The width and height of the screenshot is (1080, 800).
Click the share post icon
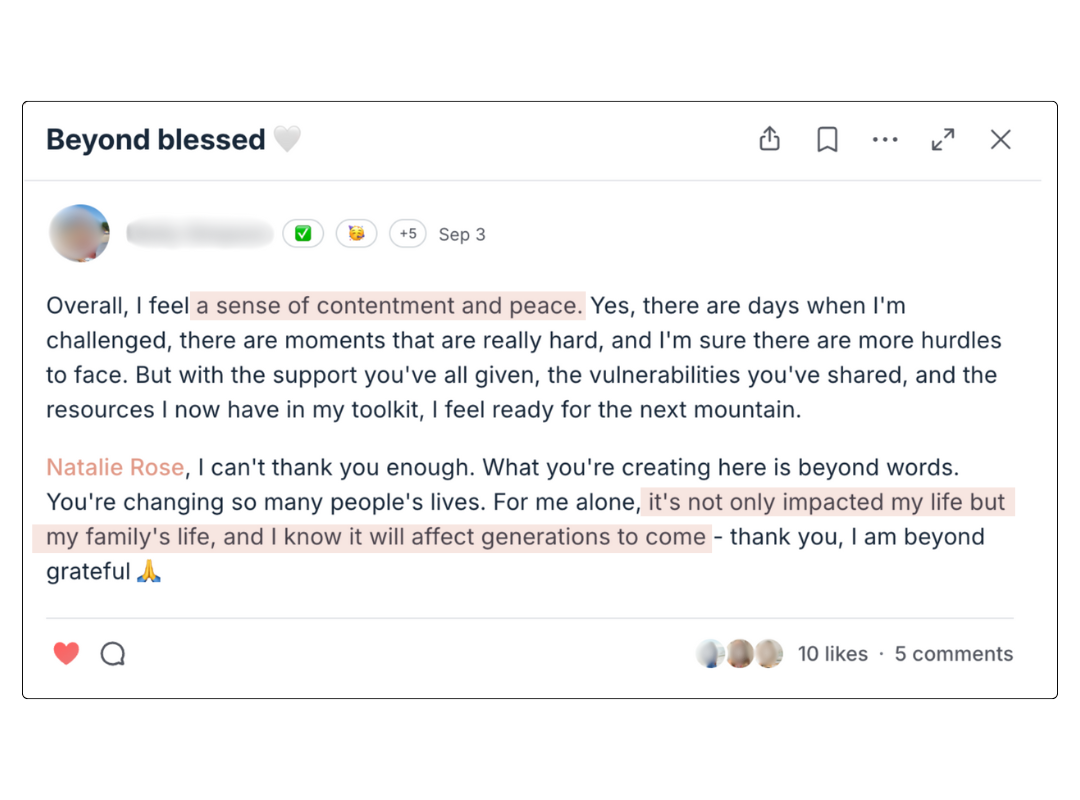(769, 140)
